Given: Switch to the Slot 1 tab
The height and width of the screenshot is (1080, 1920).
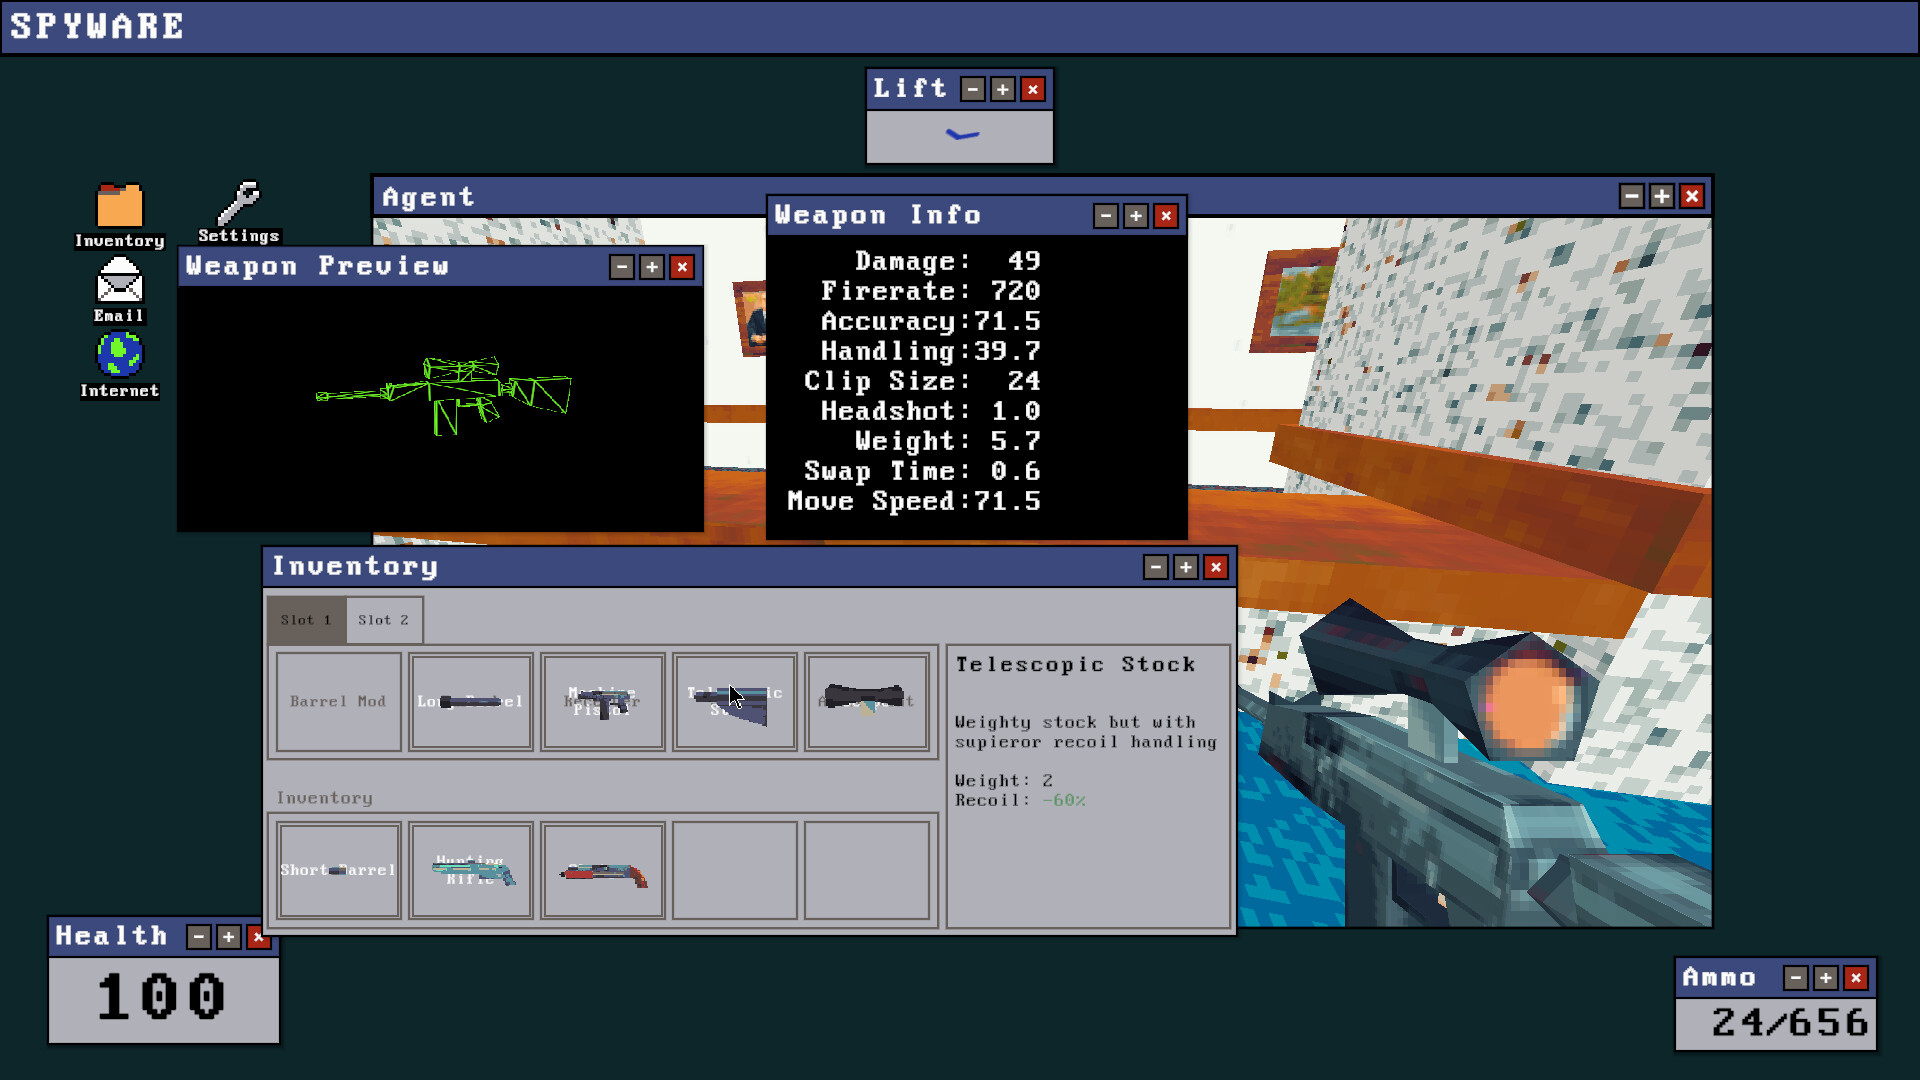Looking at the screenshot, I should 306,619.
